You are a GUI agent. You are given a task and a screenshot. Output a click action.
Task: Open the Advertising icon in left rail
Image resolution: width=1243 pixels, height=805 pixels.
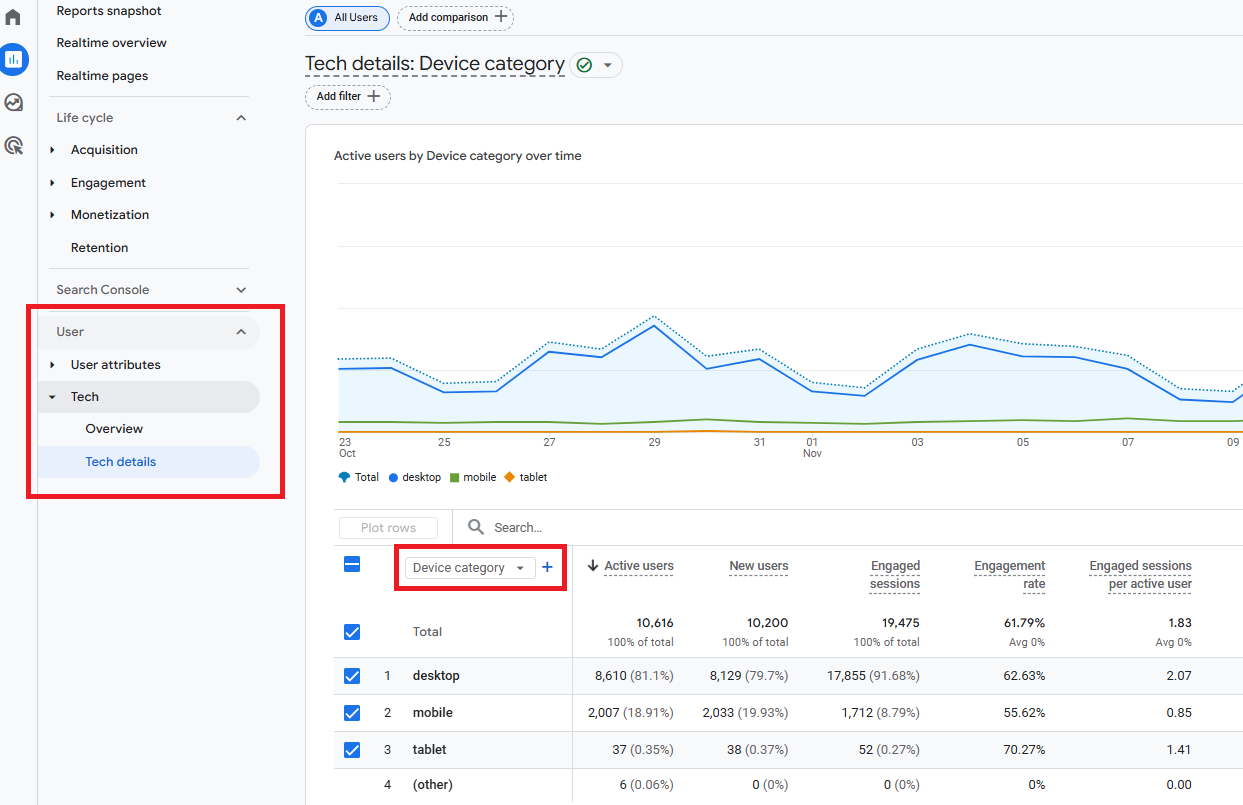pos(14,146)
